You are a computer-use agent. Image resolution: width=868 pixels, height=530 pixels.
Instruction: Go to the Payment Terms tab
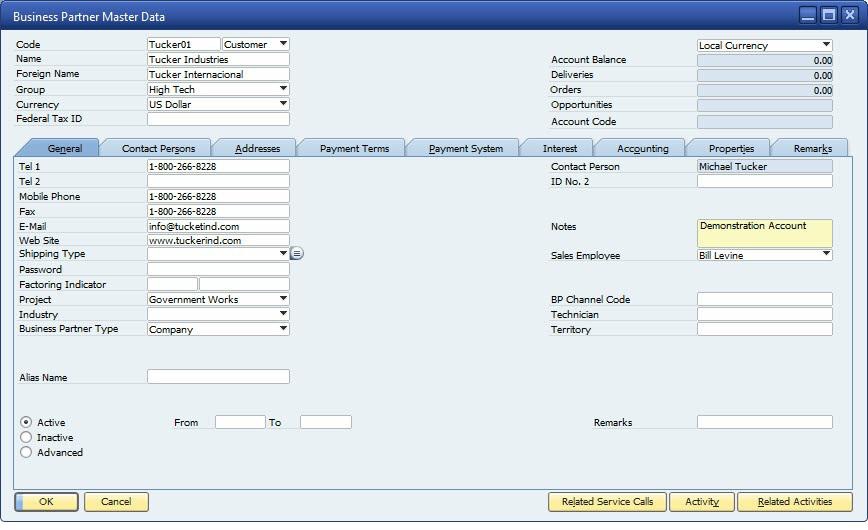[354, 148]
